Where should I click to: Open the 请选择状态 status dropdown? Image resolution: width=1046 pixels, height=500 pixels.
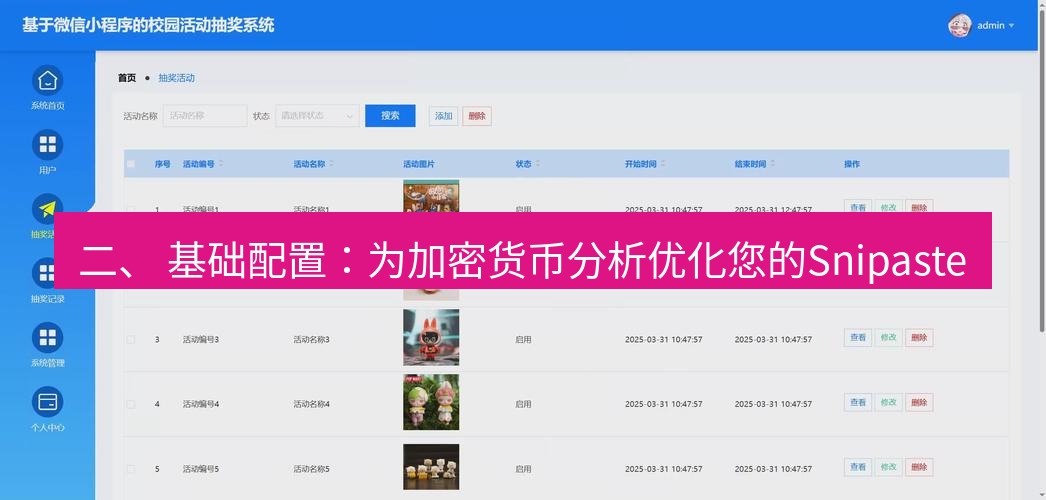point(318,116)
